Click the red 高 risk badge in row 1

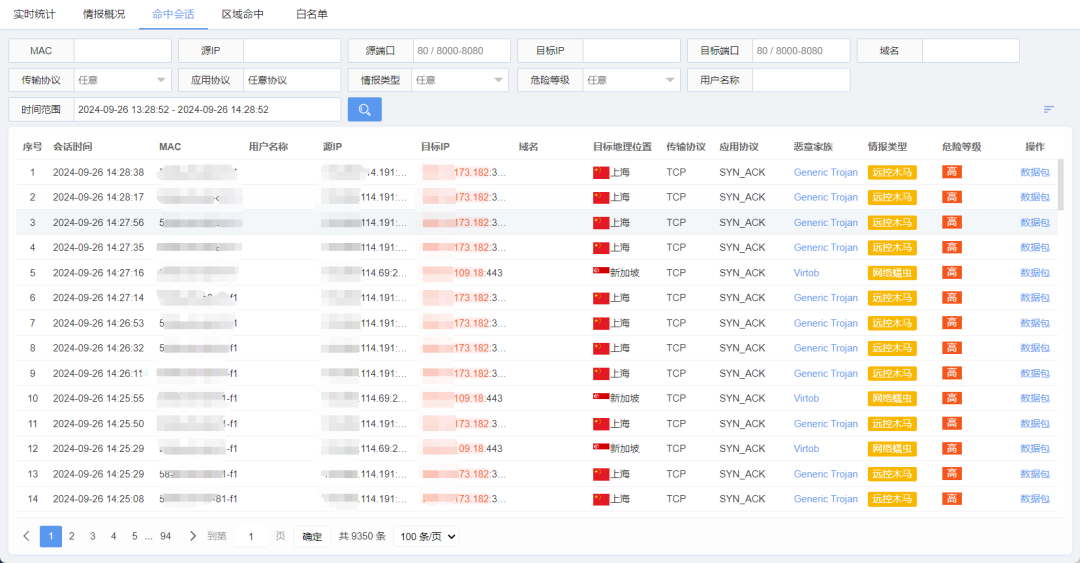[951, 172]
